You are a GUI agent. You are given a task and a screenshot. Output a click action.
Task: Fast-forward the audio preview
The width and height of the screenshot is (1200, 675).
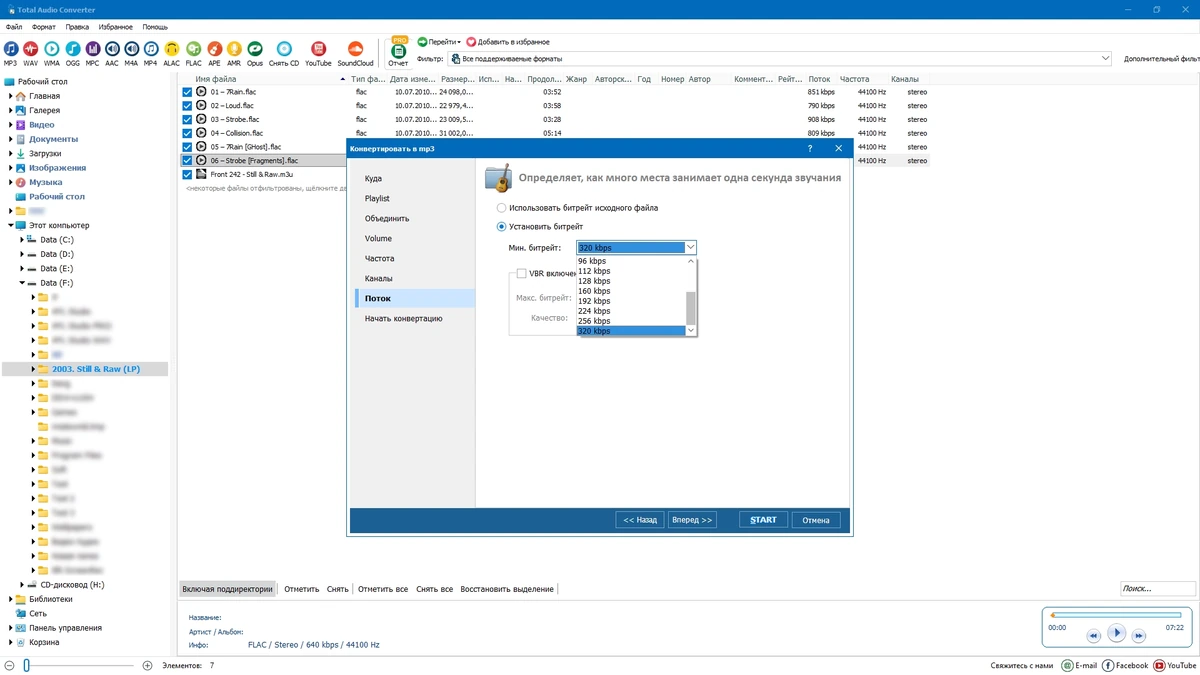(x=1141, y=635)
